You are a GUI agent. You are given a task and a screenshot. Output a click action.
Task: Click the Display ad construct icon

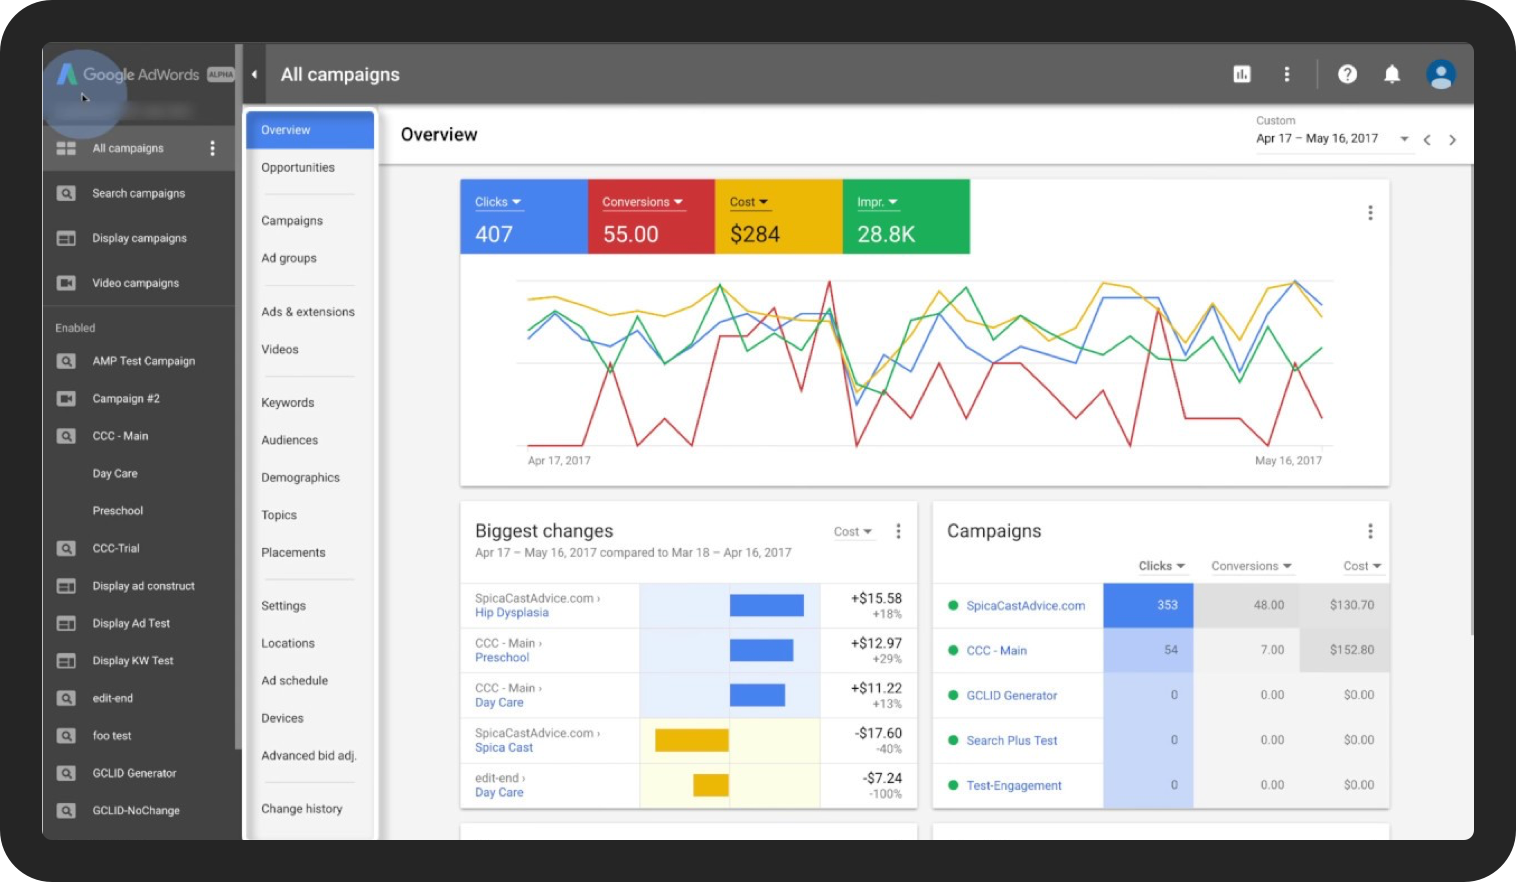point(66,586)
